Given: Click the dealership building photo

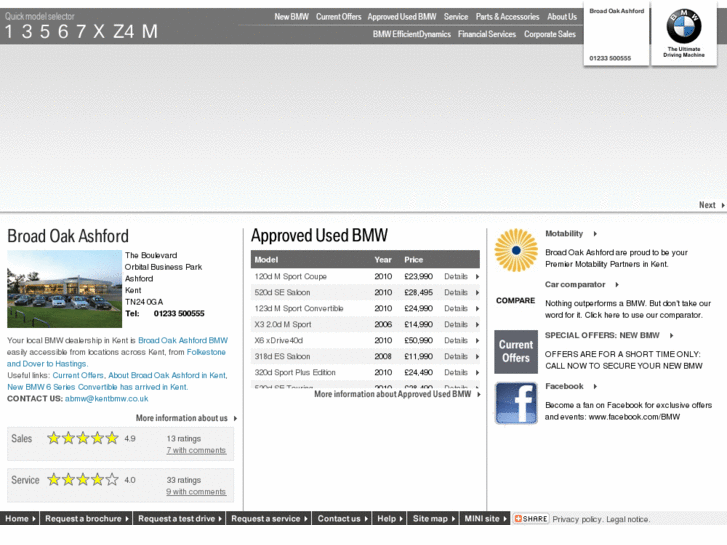Looking at the screenshot, I should pos(64,289).
